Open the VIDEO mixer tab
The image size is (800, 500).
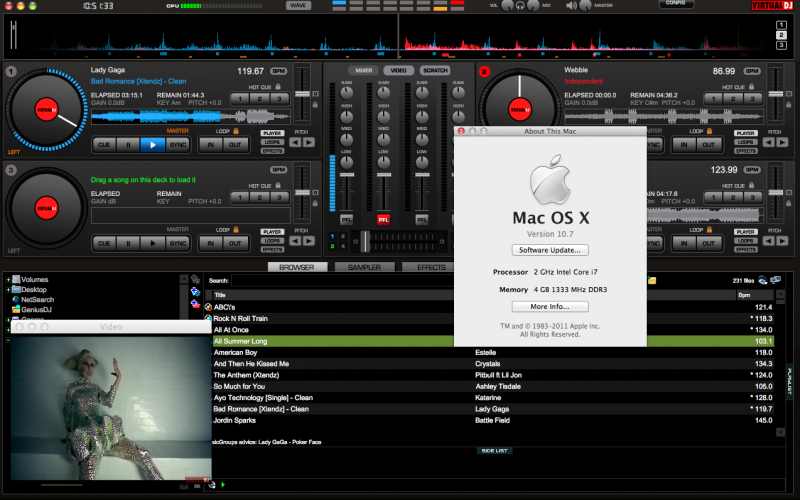(398, 70)
